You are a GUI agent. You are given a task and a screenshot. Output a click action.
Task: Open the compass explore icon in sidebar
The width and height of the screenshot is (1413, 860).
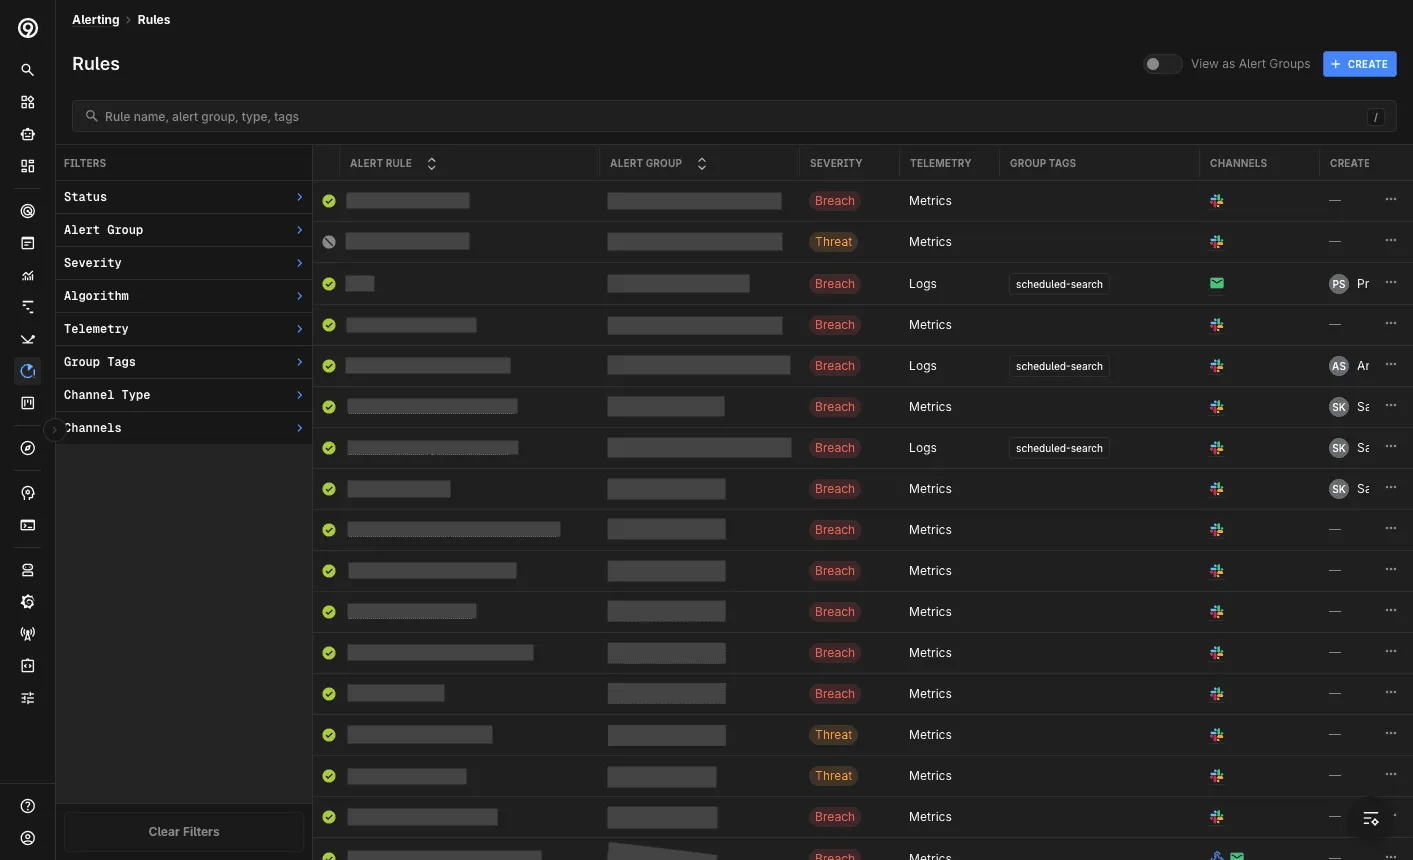pyautogui.click(x=28, y=448)
